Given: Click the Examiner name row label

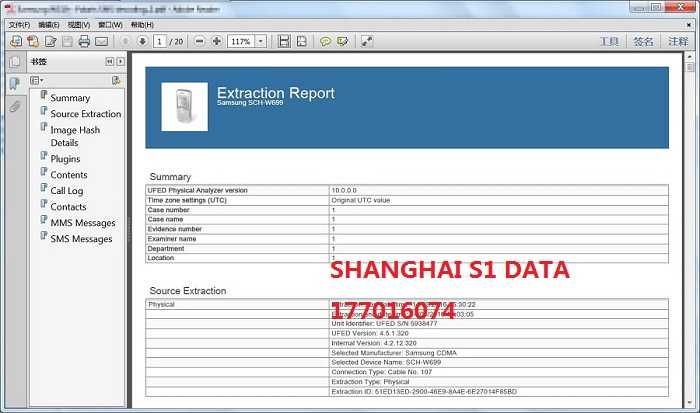Looking at the screenshot, I should [x=172, y=239].
